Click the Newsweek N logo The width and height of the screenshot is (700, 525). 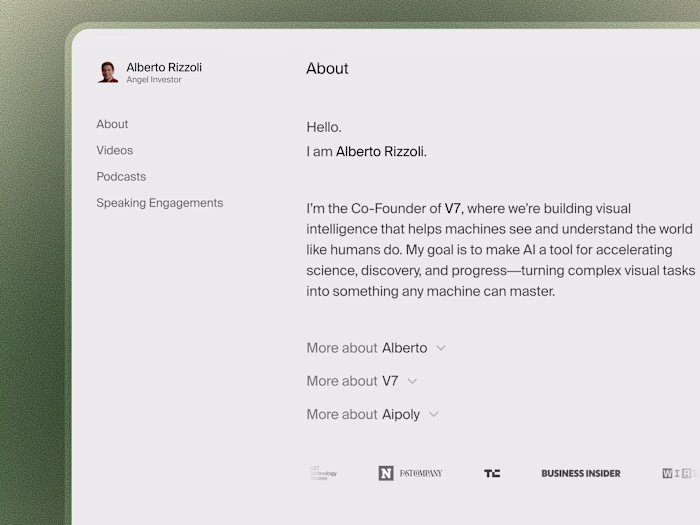click(x=386, y=473)
